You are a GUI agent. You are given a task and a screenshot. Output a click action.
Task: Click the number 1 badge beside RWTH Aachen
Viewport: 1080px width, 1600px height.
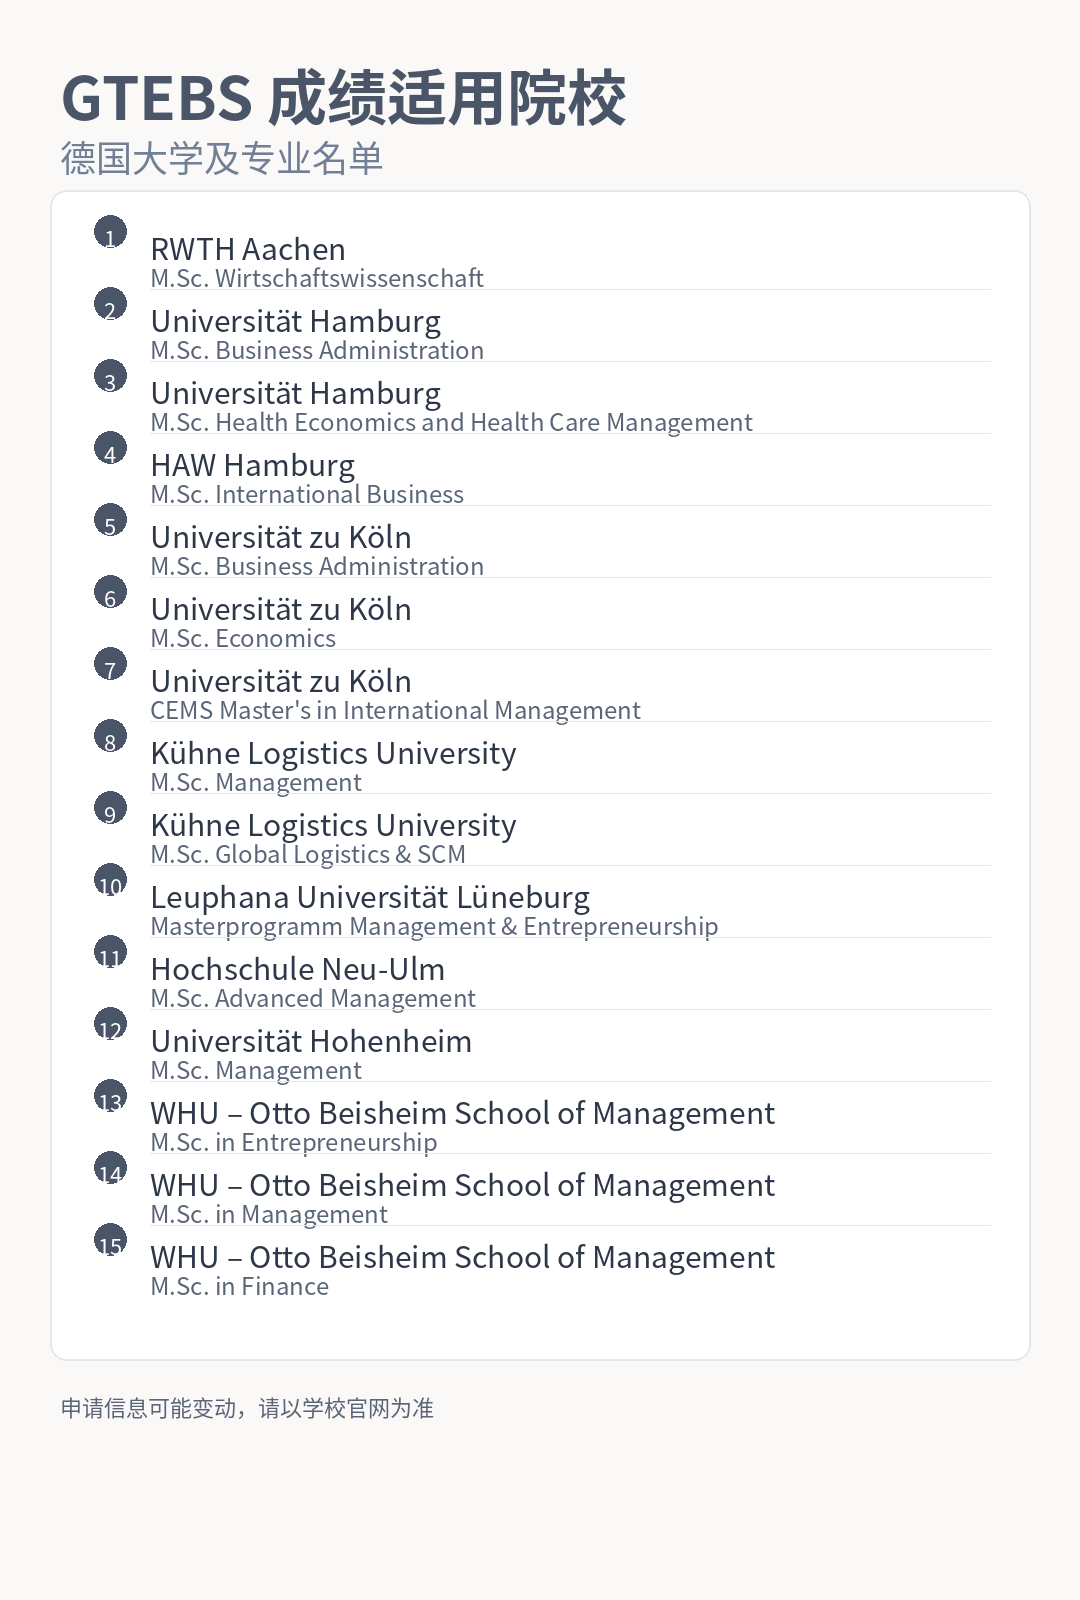[x=110, y=232]
